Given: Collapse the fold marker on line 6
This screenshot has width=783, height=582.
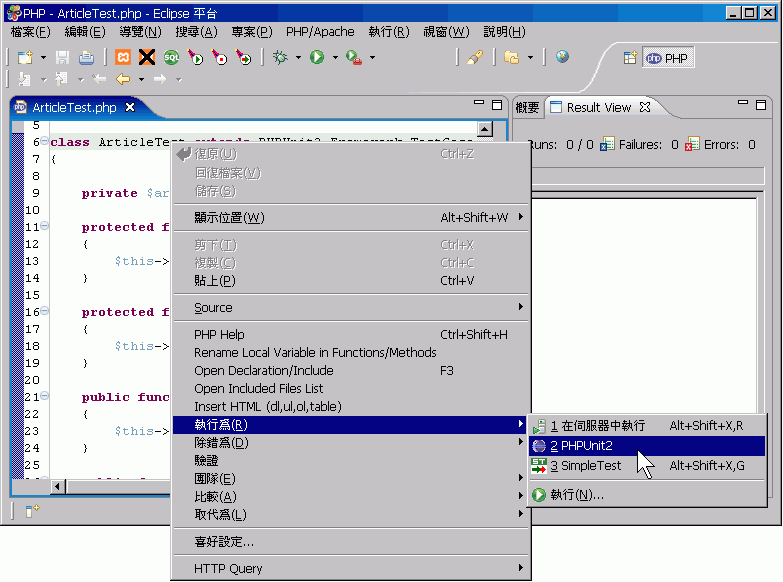Looking at the screenshot, I should pyautogui.click(x=44, y=141).
